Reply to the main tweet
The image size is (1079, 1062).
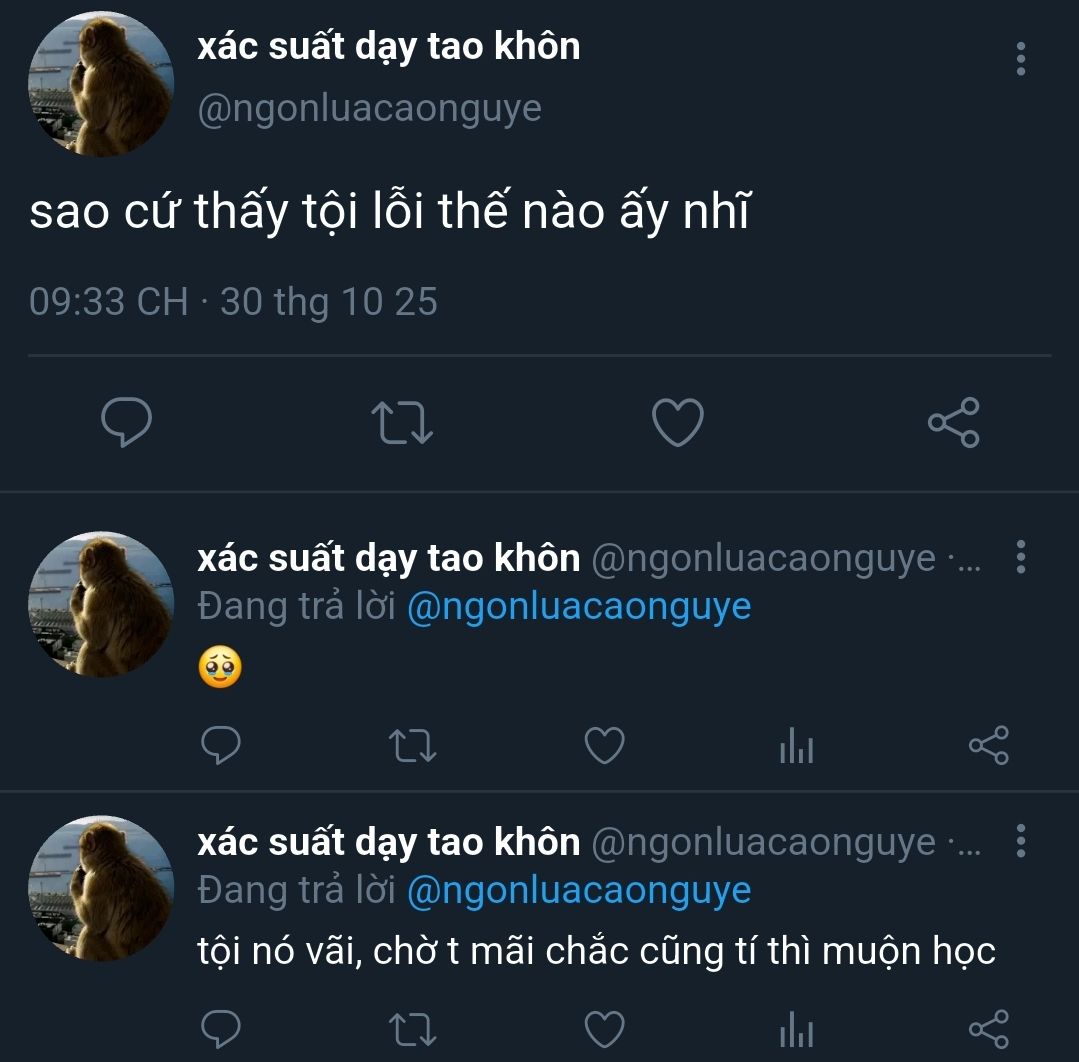click(127, 423)
